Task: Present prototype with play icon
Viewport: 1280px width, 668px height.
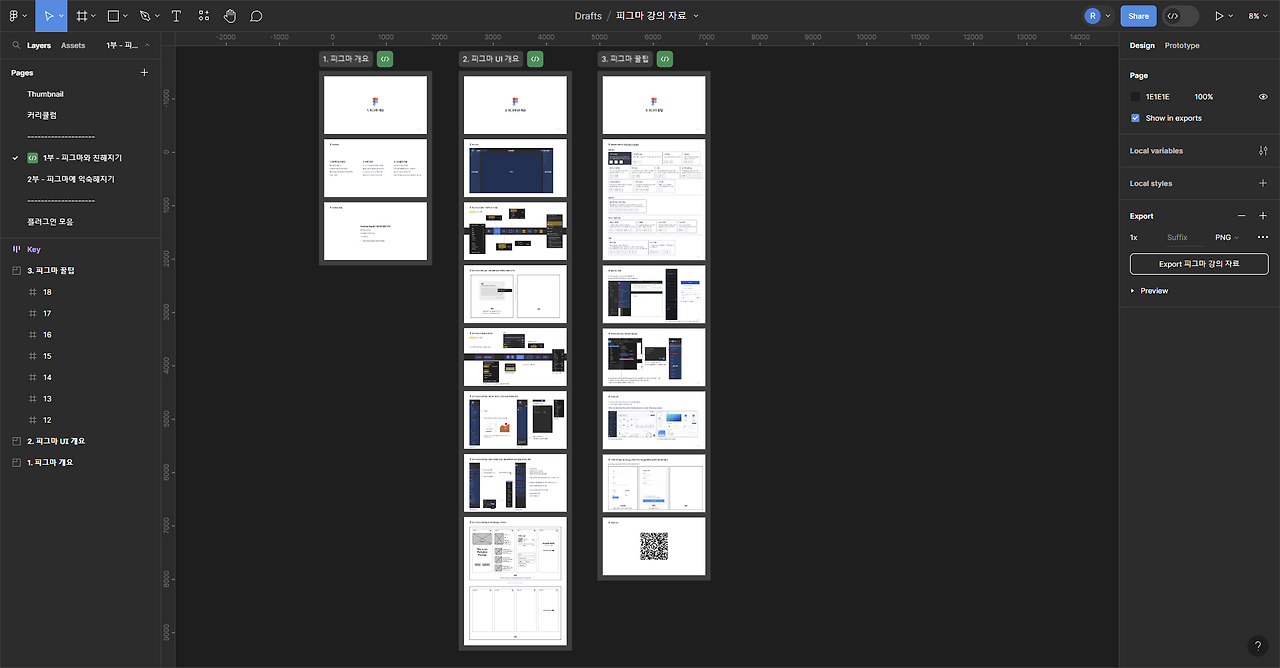Action: tap(1218, 16)
